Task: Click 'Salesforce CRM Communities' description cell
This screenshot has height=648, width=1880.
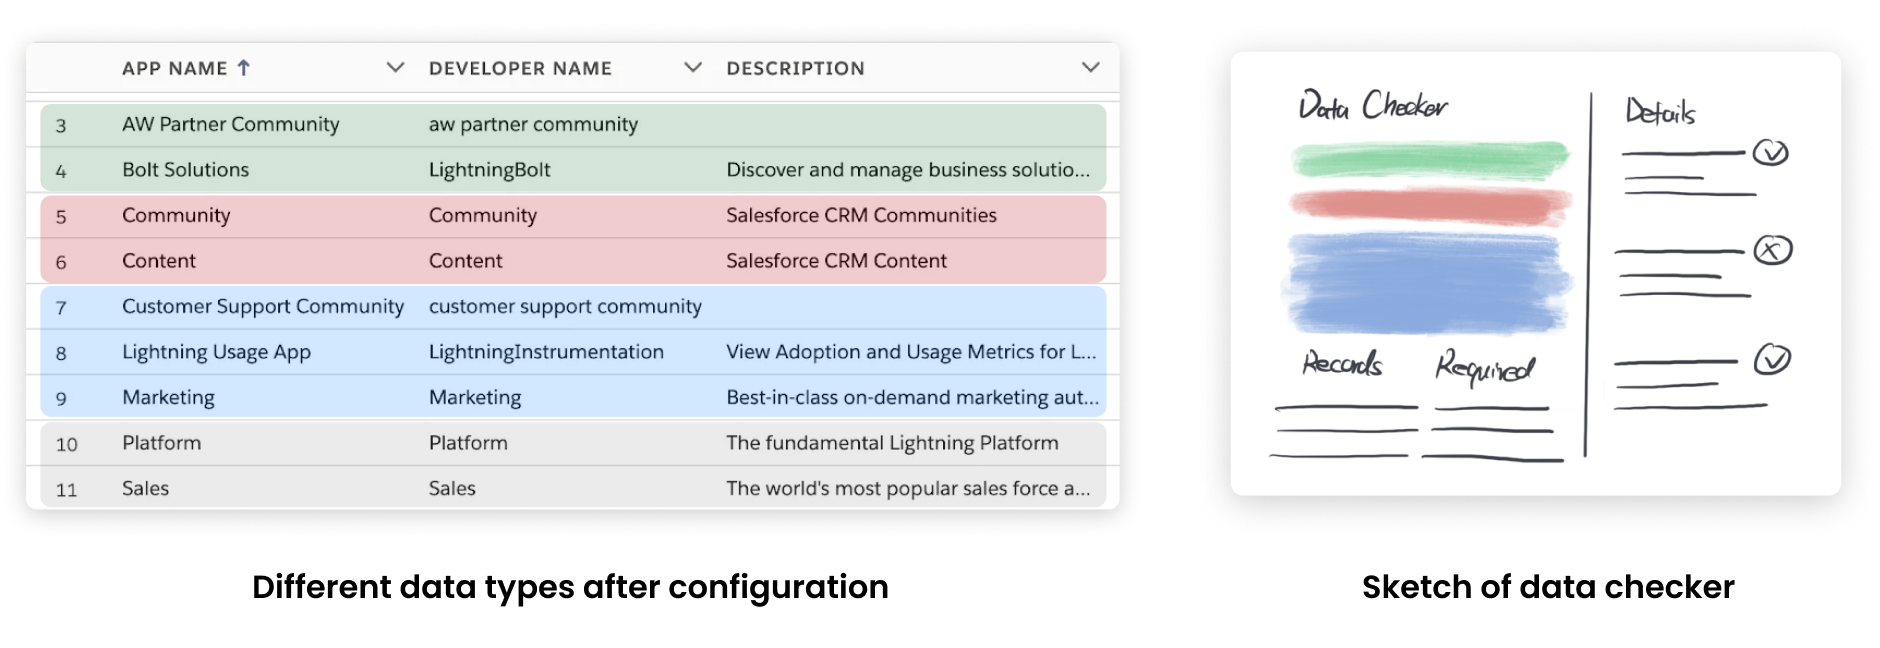Action: tap(861, 215)
